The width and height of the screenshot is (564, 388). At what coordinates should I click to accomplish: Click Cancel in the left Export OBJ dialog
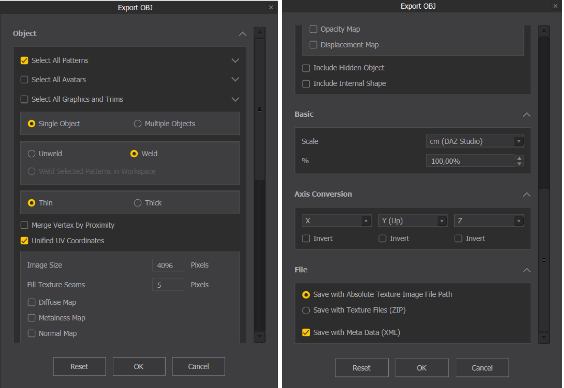(x=198, y=366)
